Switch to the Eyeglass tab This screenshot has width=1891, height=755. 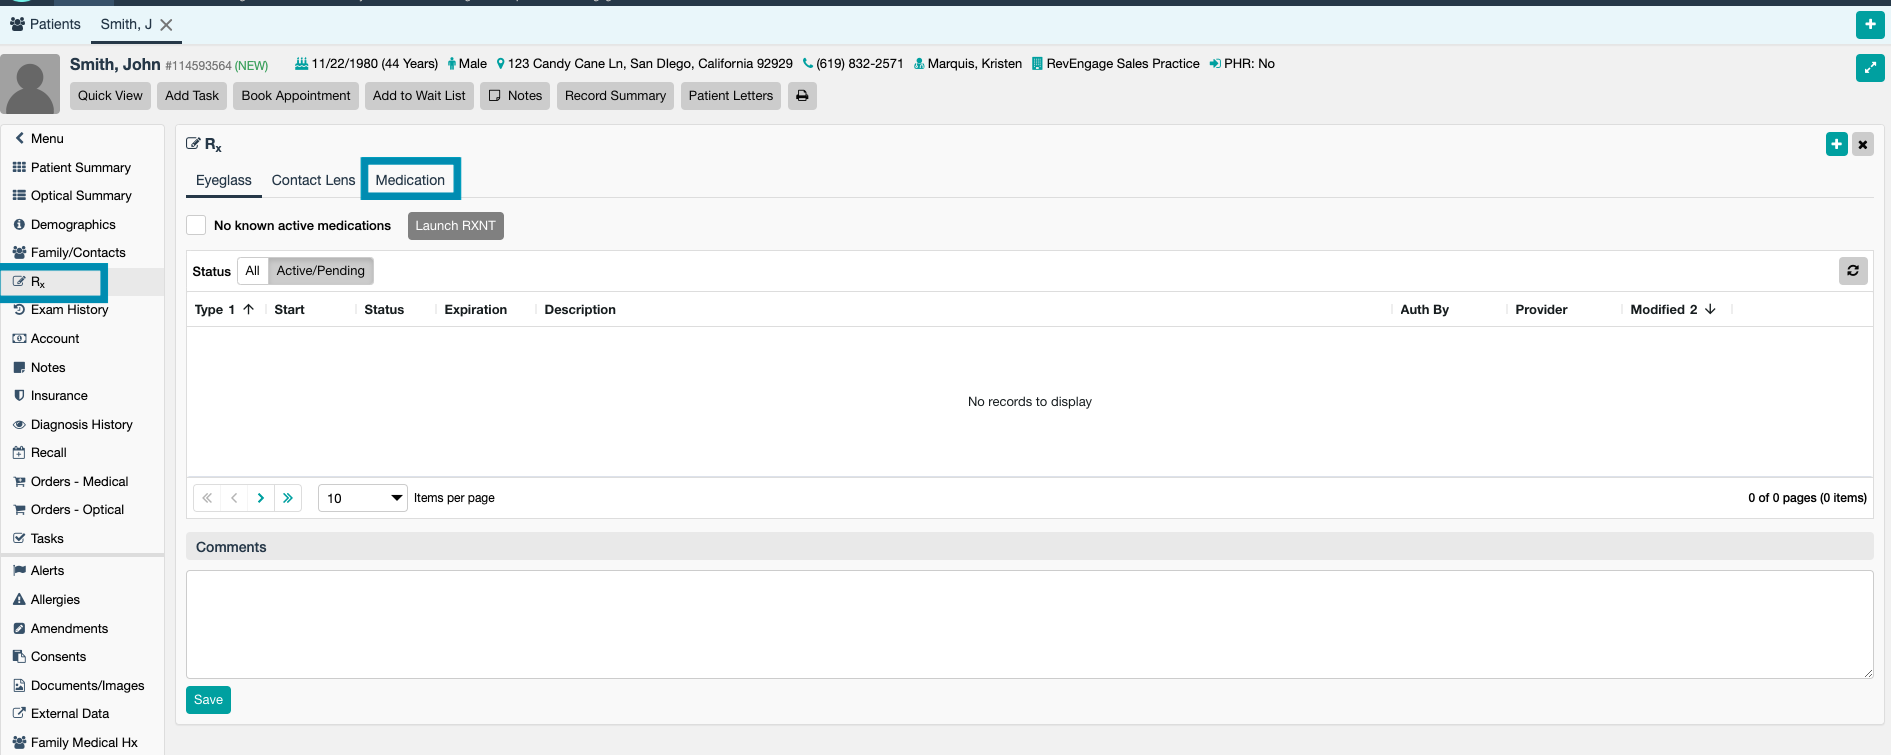tap(224, 181)
